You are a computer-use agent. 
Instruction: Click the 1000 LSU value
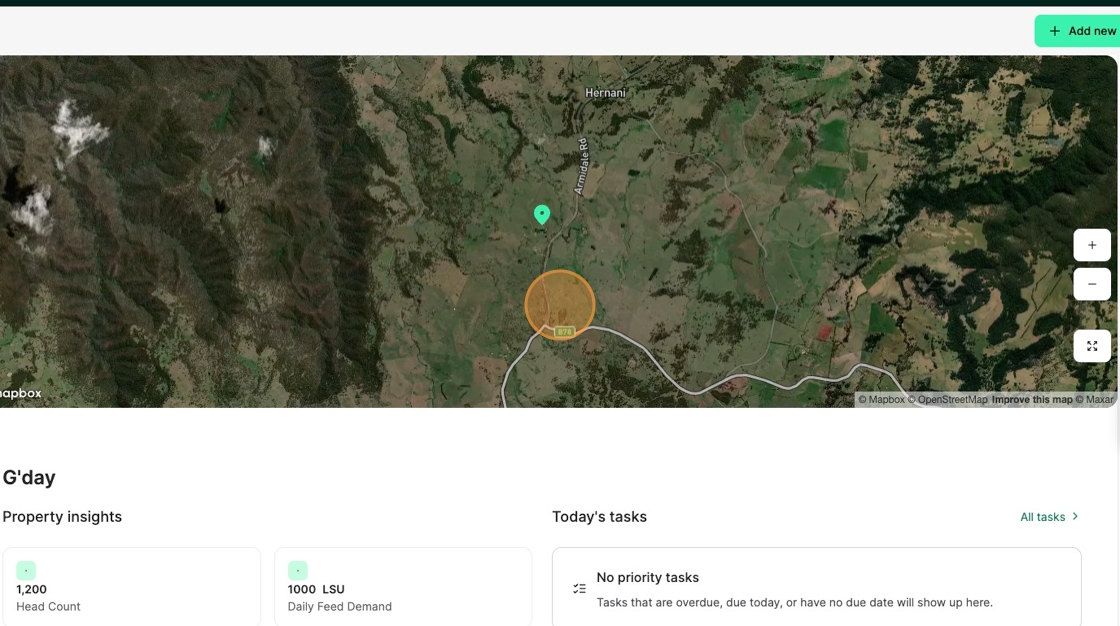pyautogui.click(x=316, y=590)
